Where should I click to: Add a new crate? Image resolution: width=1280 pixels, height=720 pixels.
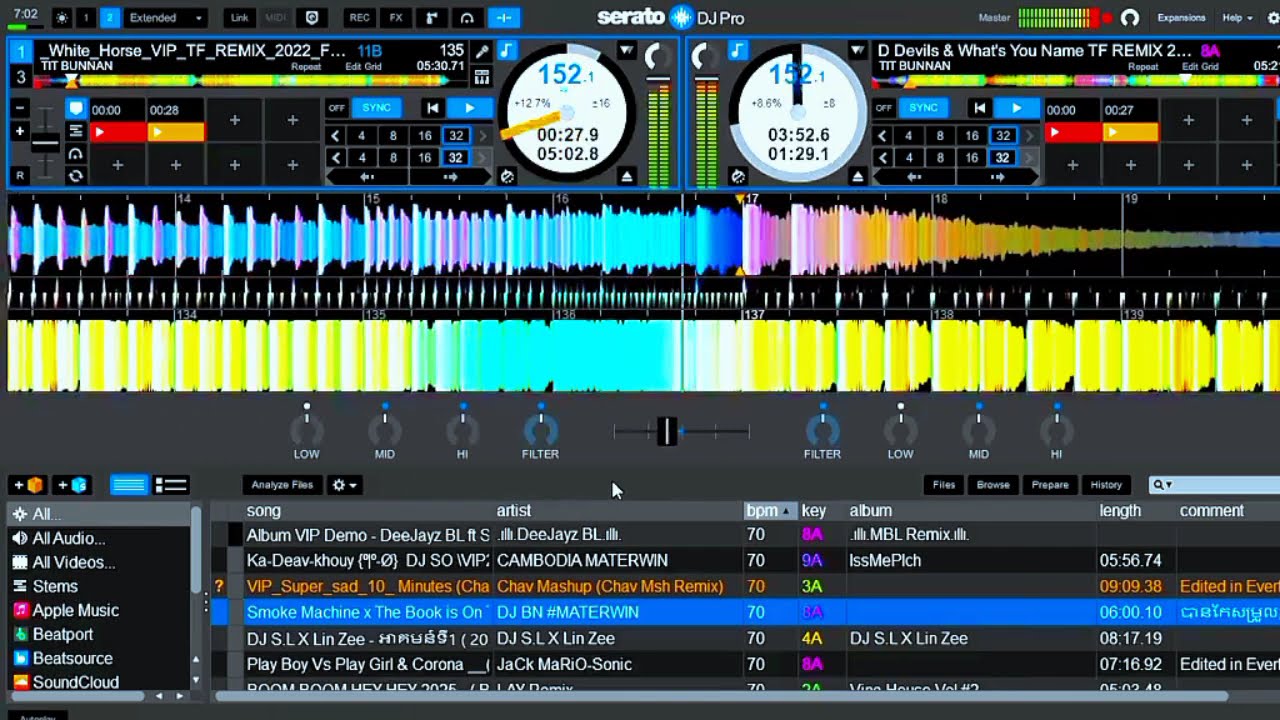[28, 485]
